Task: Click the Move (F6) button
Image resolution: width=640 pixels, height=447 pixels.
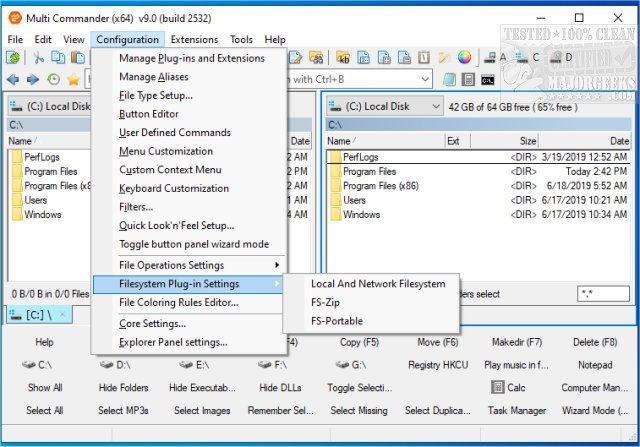Action: pyautogui.click(x=438, y=342)
